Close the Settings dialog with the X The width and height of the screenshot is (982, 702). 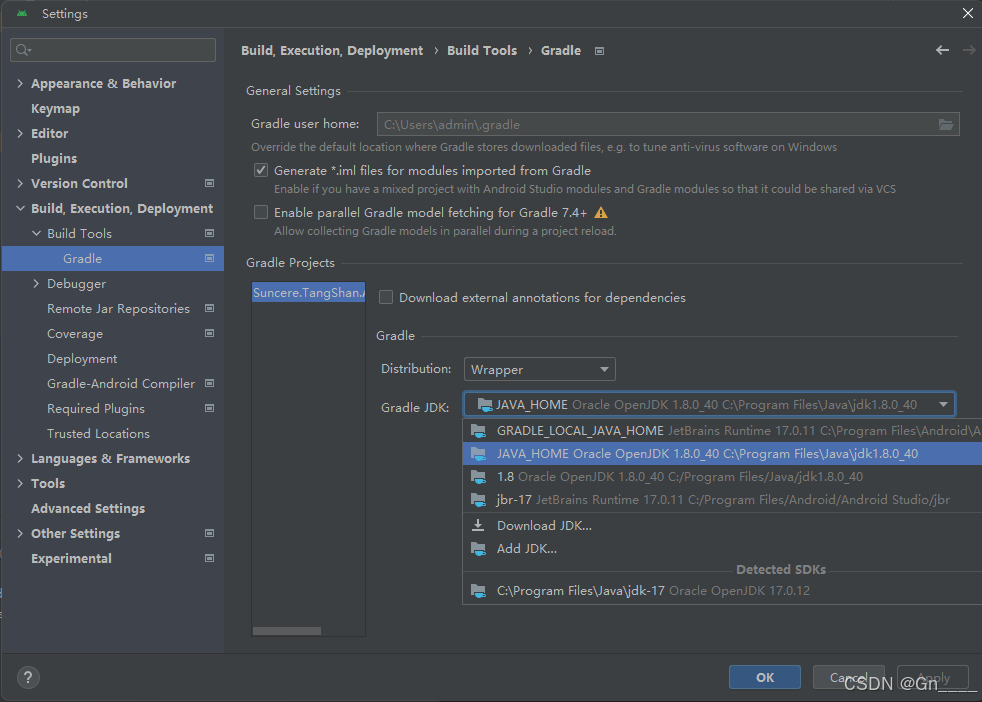coord(968,13)
